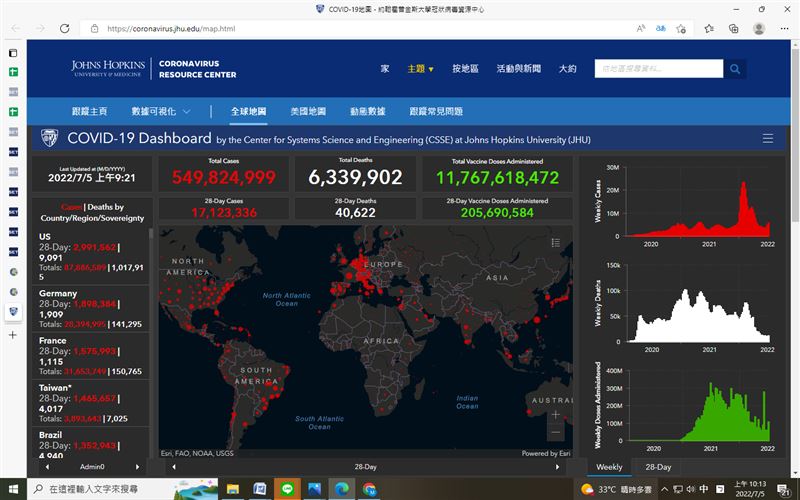Zoom in on the map with plus
The height and width of the screenshot is (500, 800).
click(x=556, y=415)
